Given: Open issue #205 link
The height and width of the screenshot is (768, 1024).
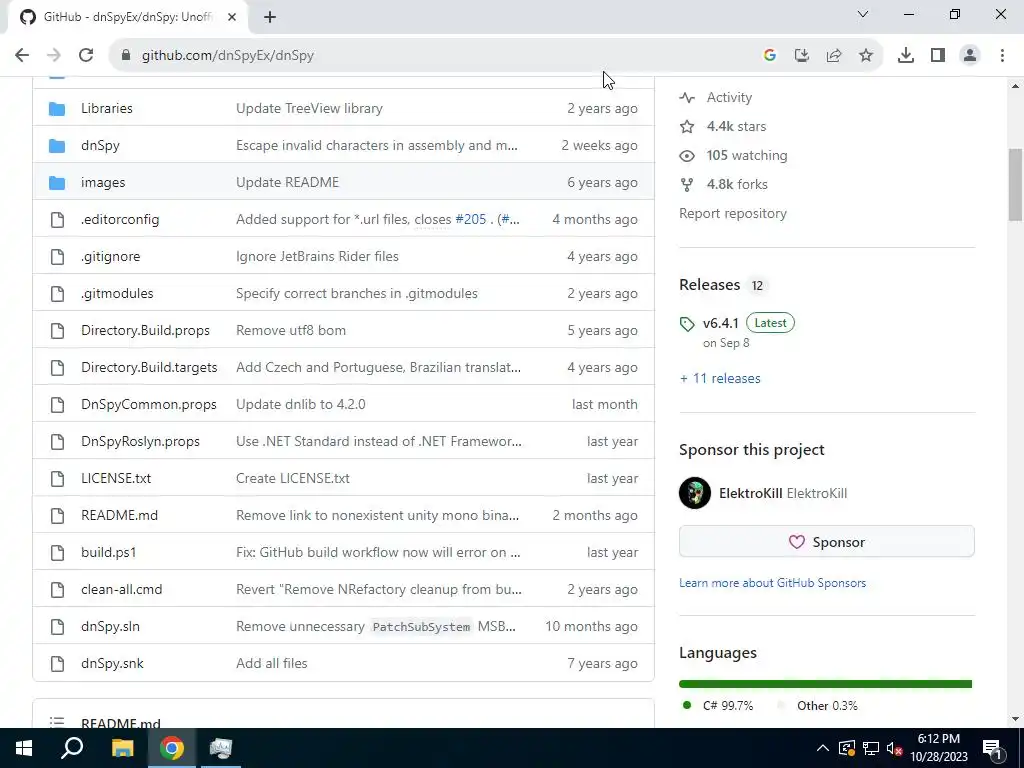Looking at the screenshot, I should pos(470,219).
